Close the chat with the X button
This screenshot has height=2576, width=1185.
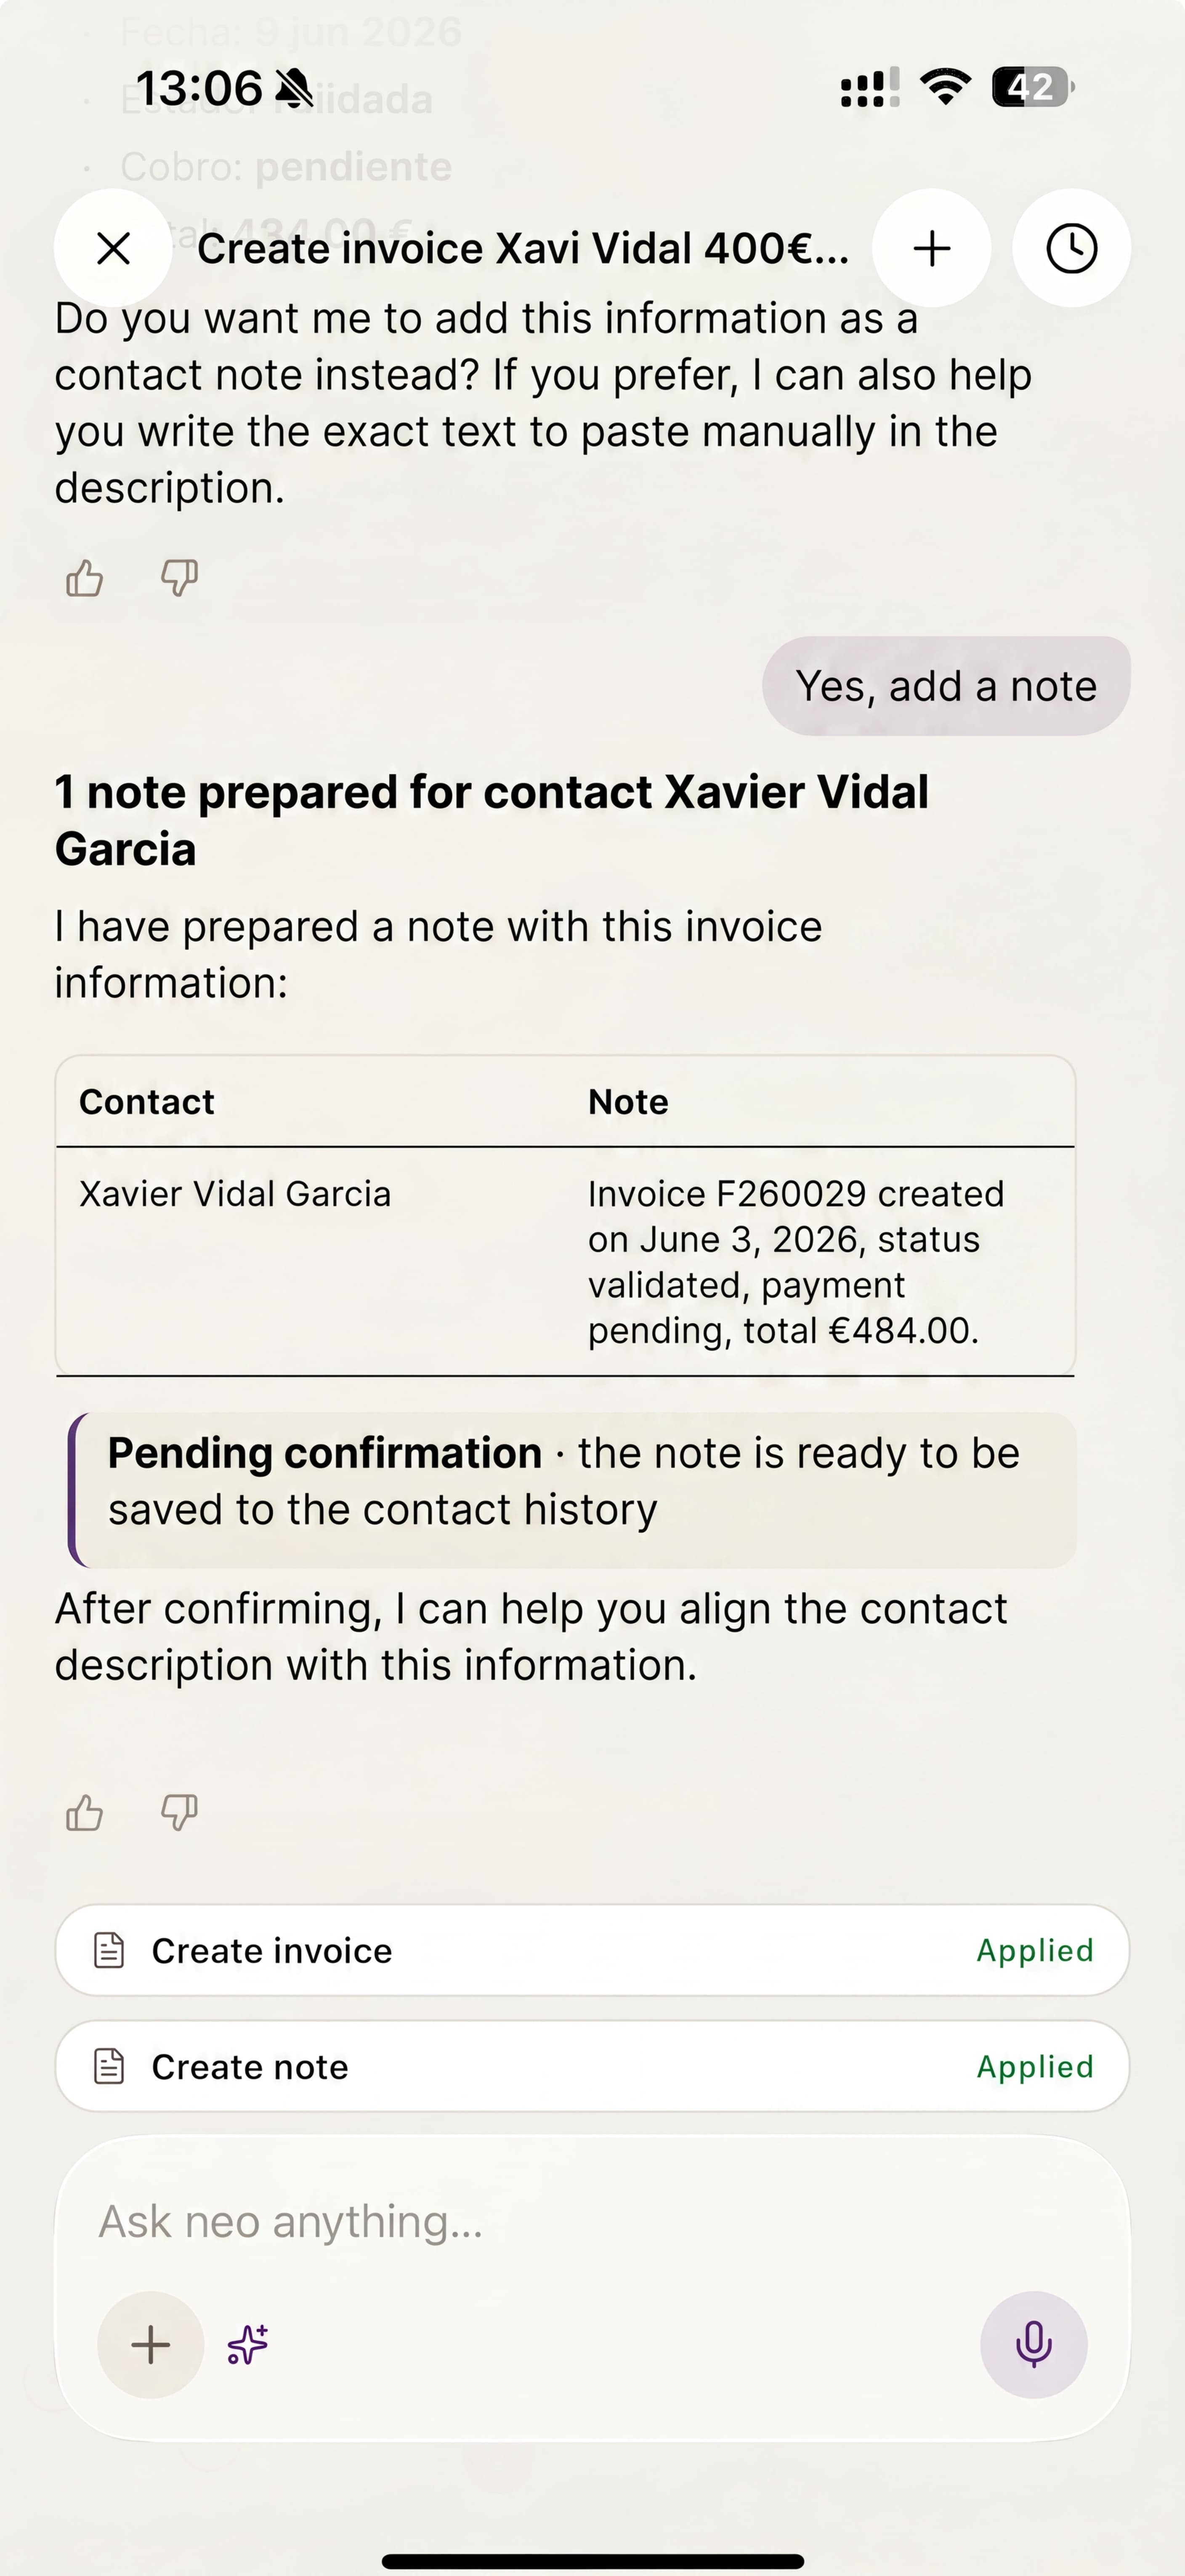pos(113,248)
